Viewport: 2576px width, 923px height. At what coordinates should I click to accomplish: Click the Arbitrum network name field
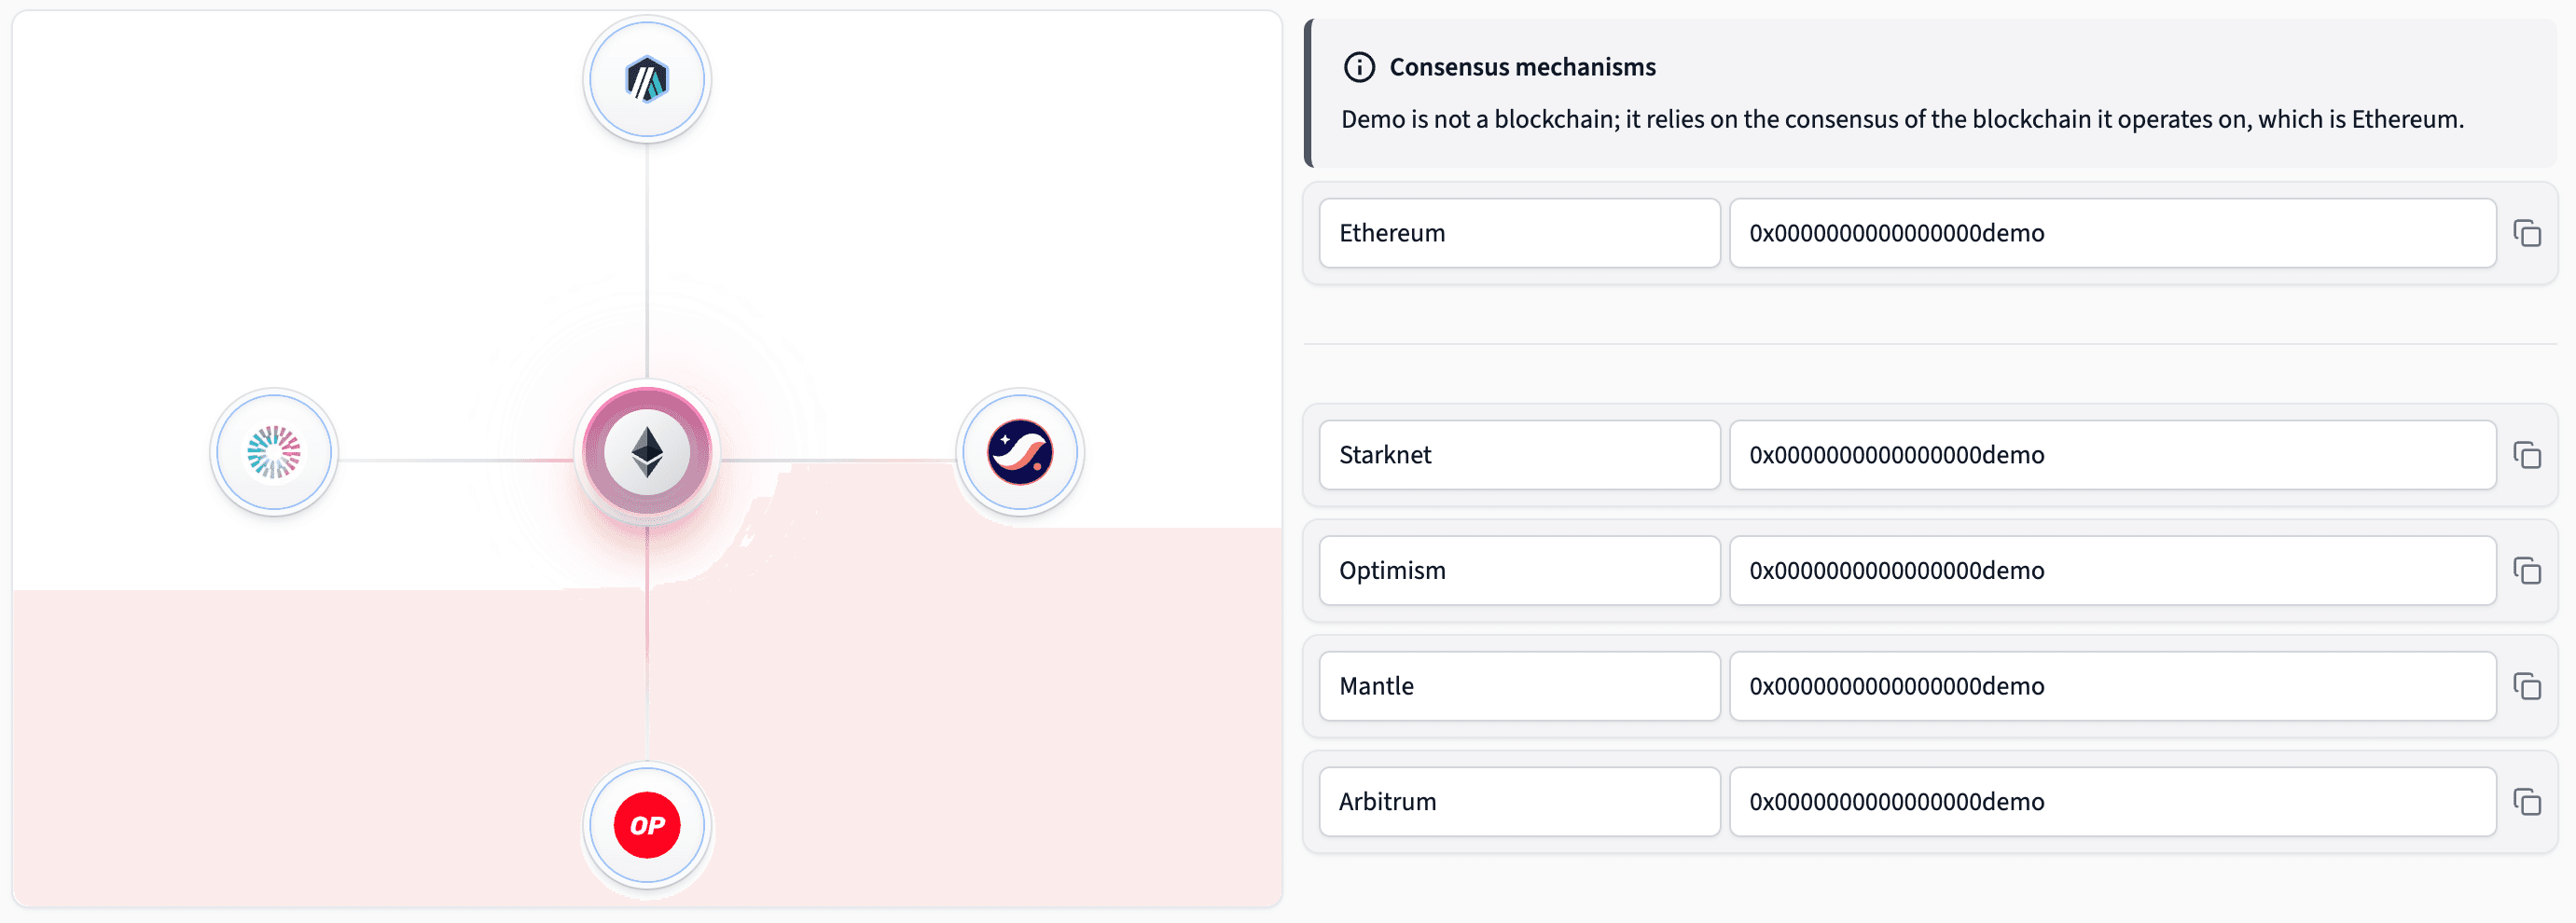(x=1519, y=801)
